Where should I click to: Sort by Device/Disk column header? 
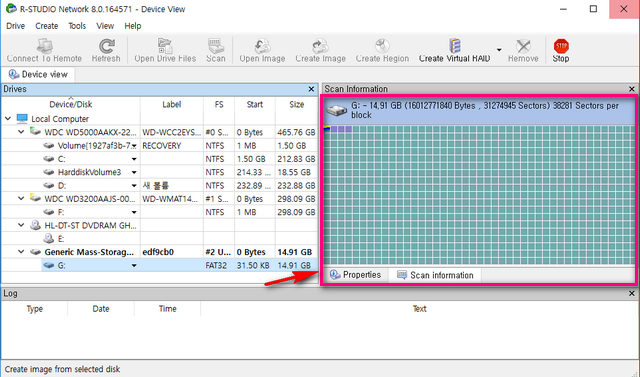tap(71, 104)
